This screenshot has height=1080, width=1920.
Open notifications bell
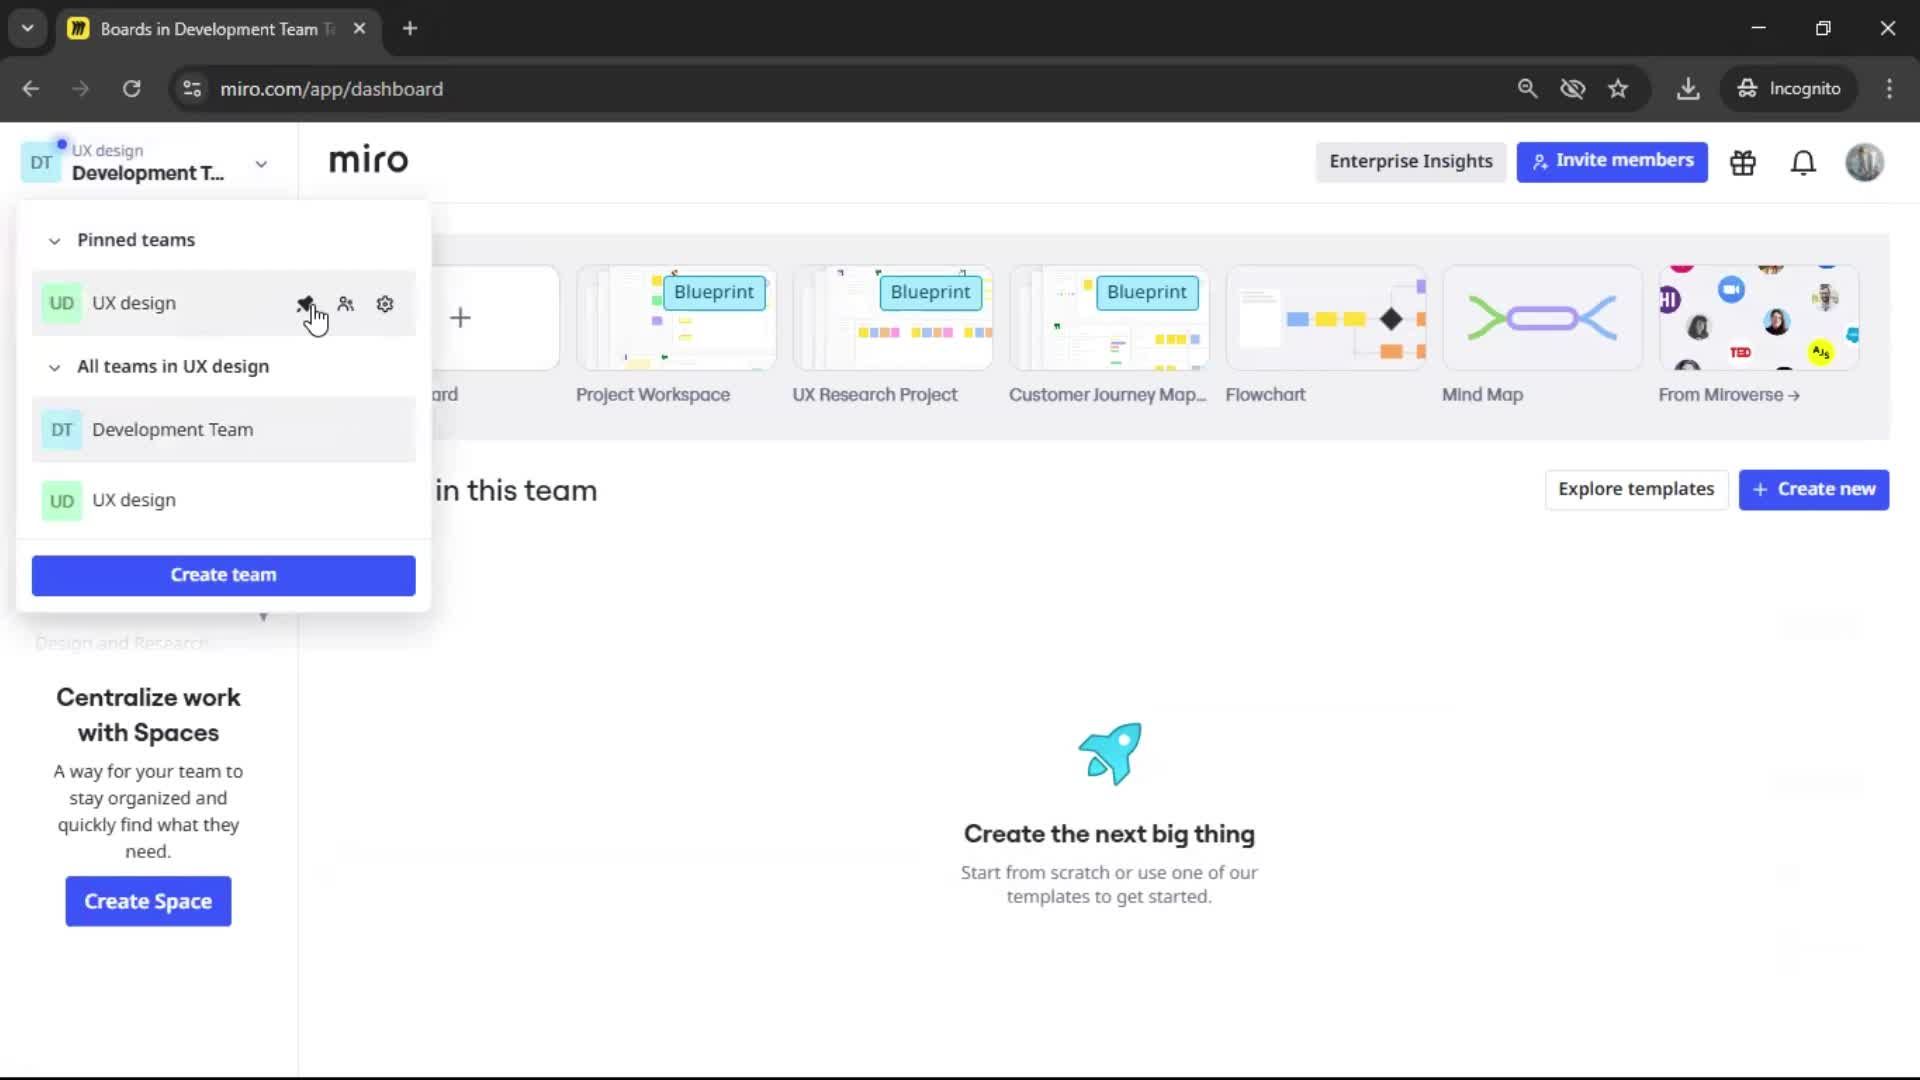pos(1803,162)
